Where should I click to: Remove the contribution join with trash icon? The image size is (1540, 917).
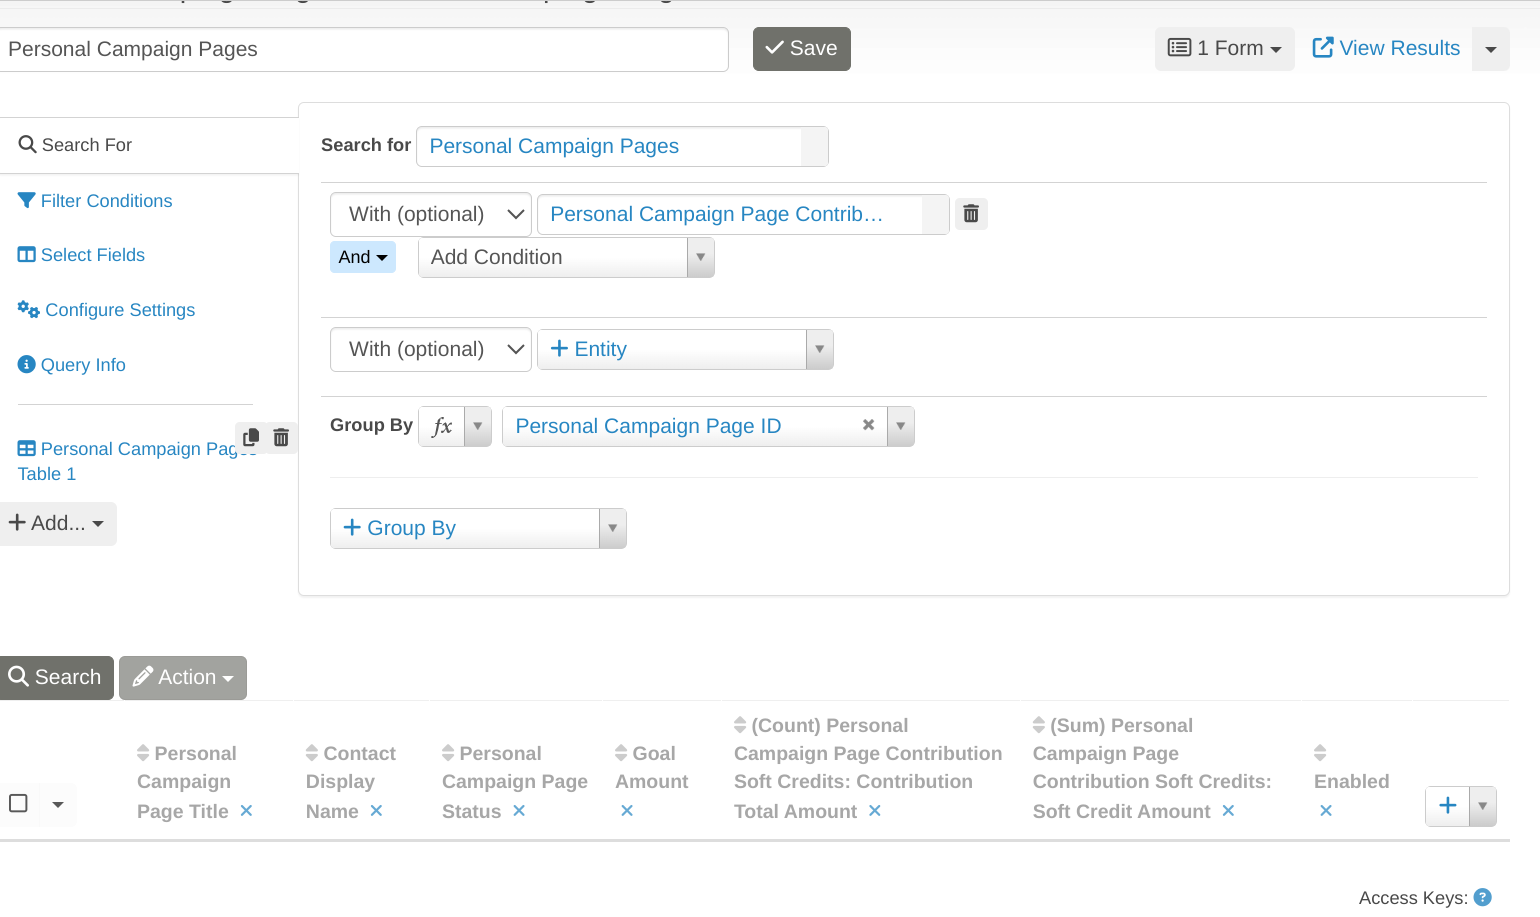971,214
